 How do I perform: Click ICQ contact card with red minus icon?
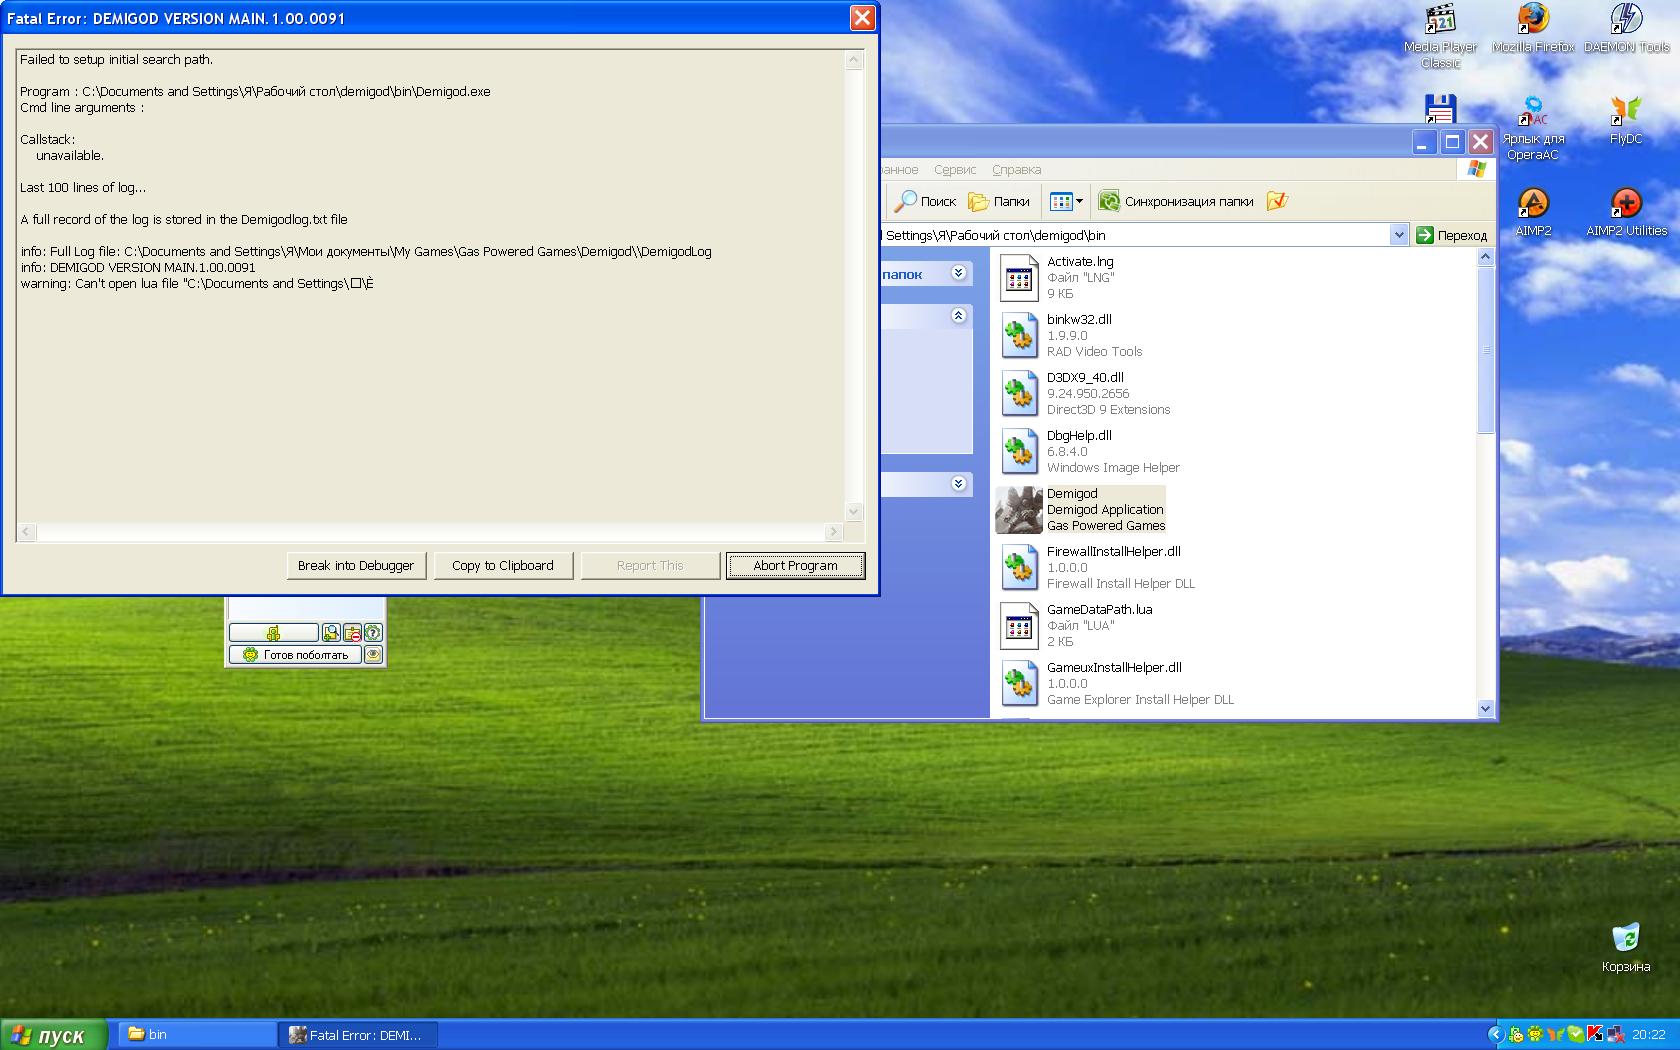[352, 632]
